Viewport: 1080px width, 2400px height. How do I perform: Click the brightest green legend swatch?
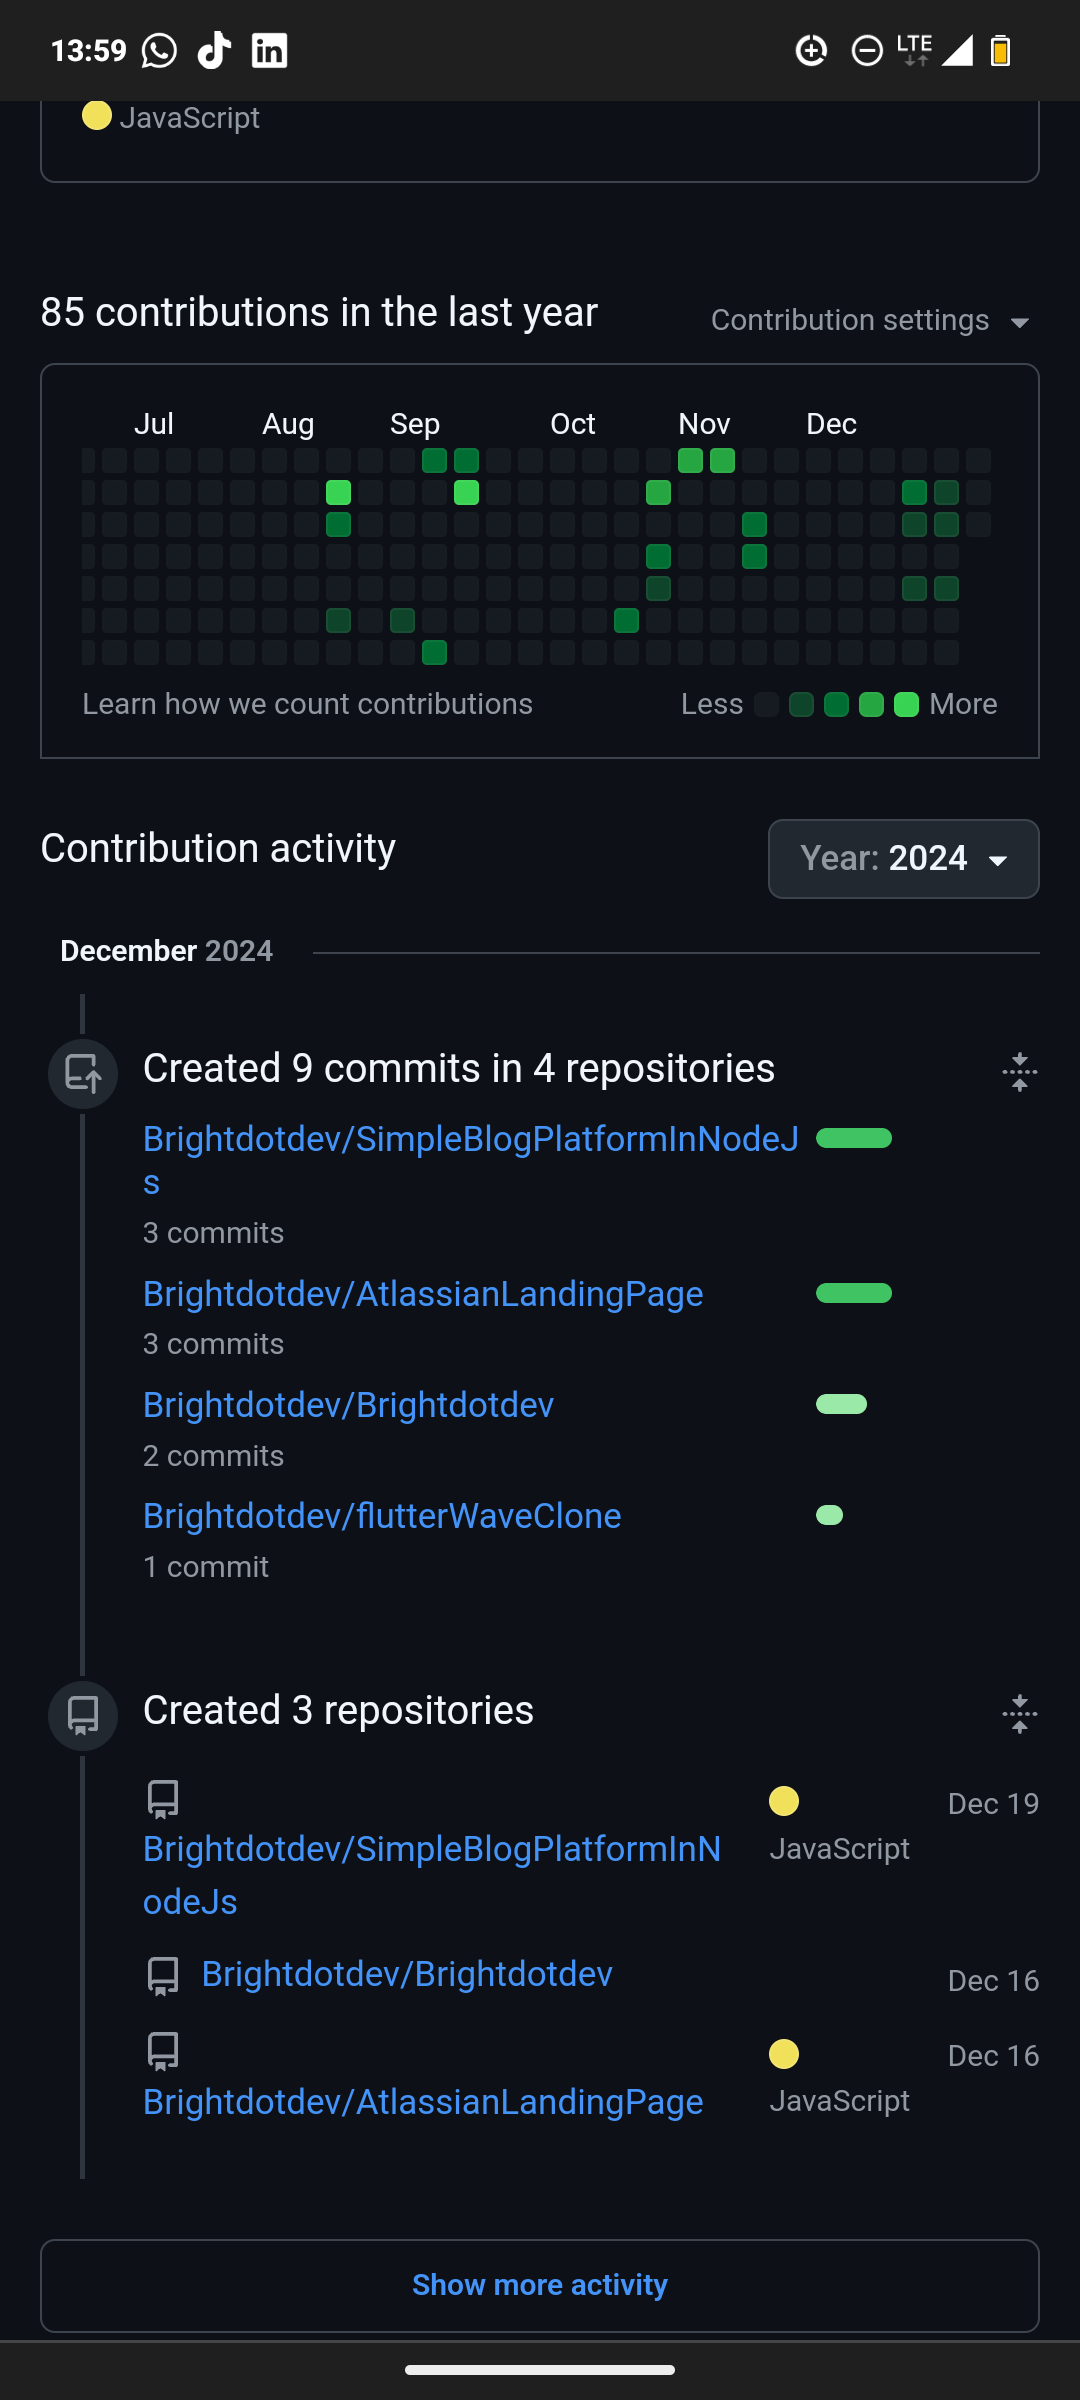coord(907,704)
